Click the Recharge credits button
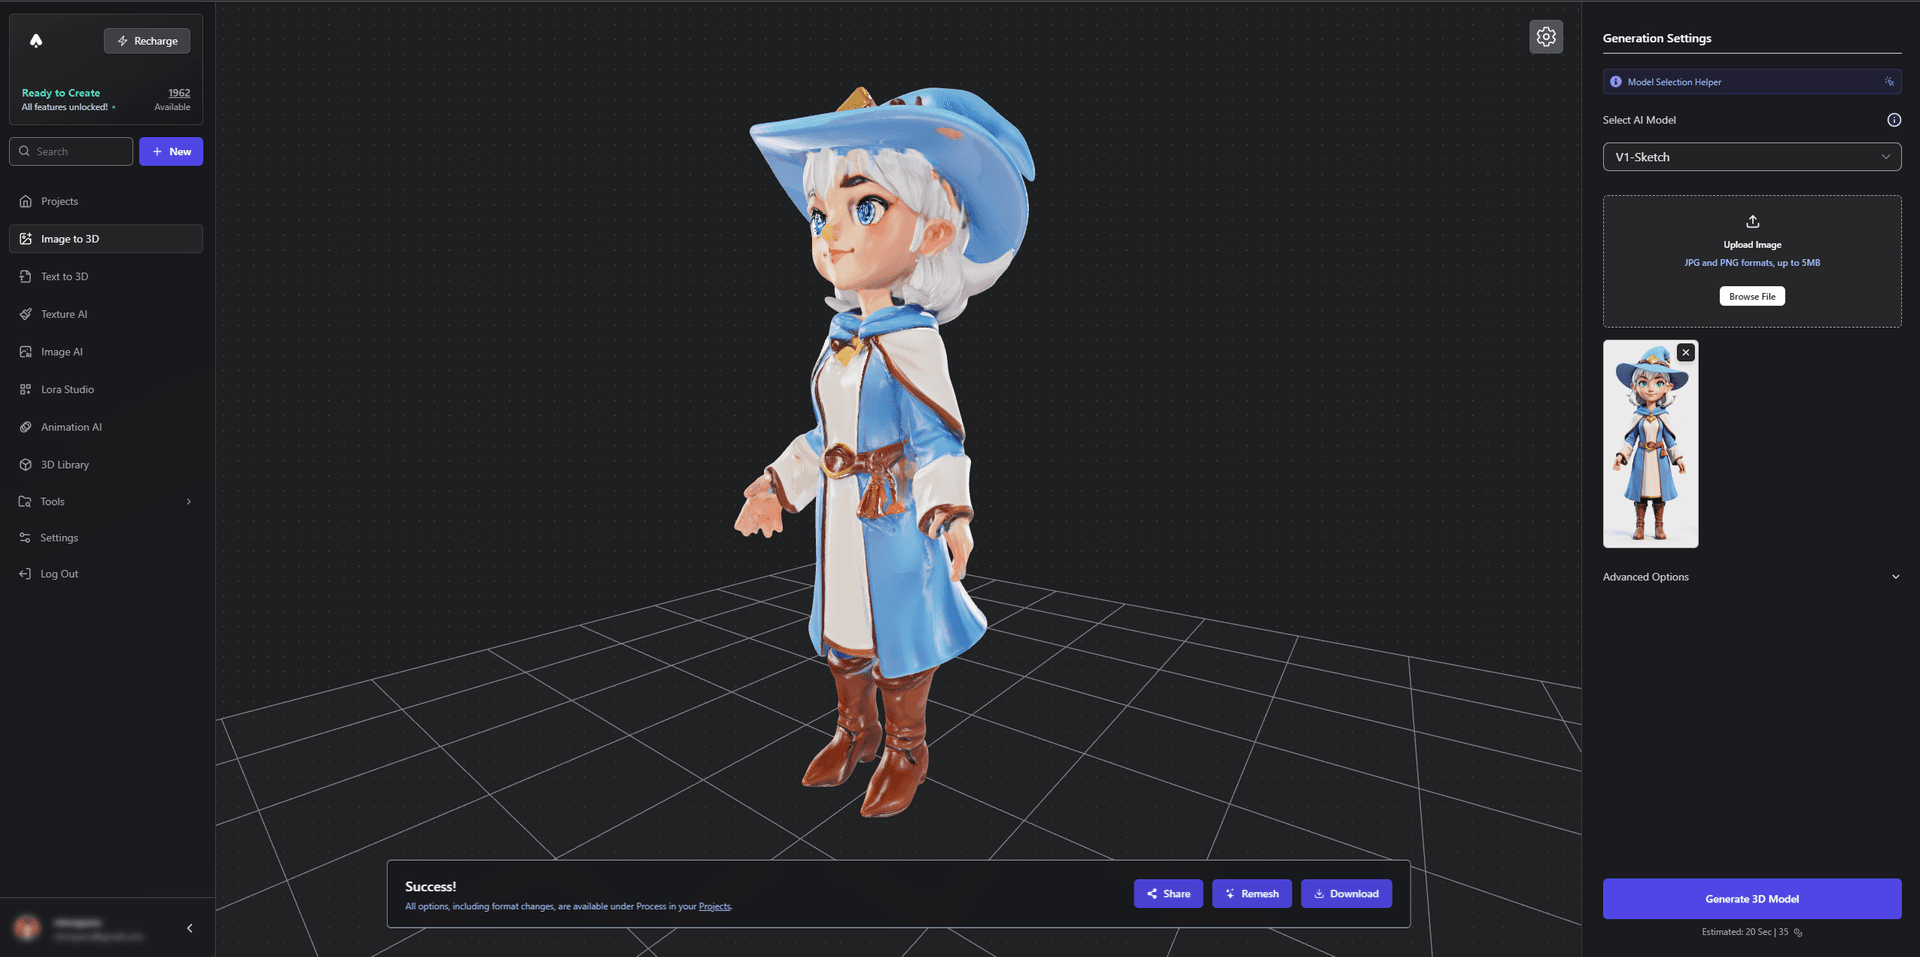The image size is (1920, 957). (146, 40)
